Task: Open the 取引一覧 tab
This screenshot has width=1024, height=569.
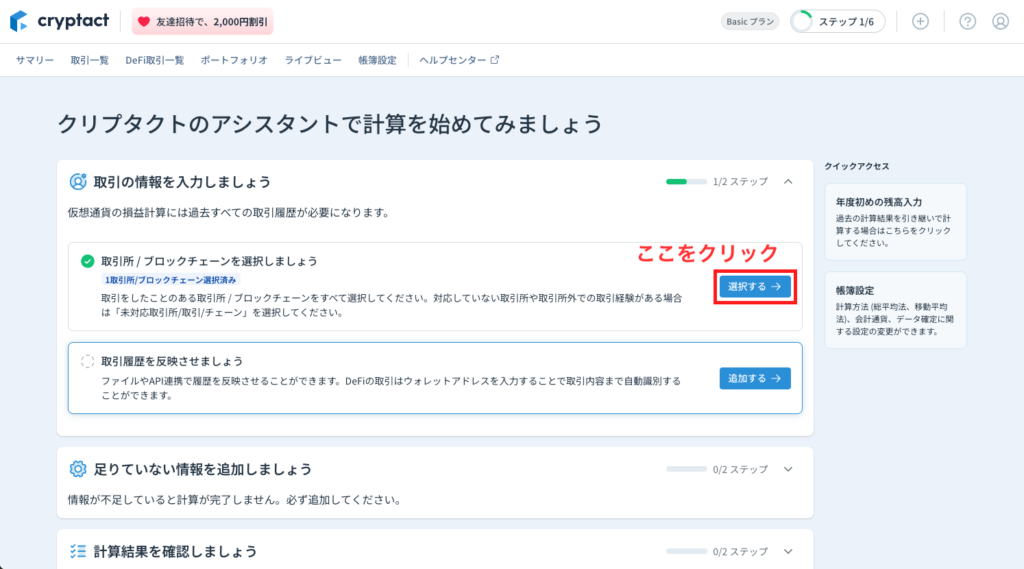Action: (x=89, y=60)
